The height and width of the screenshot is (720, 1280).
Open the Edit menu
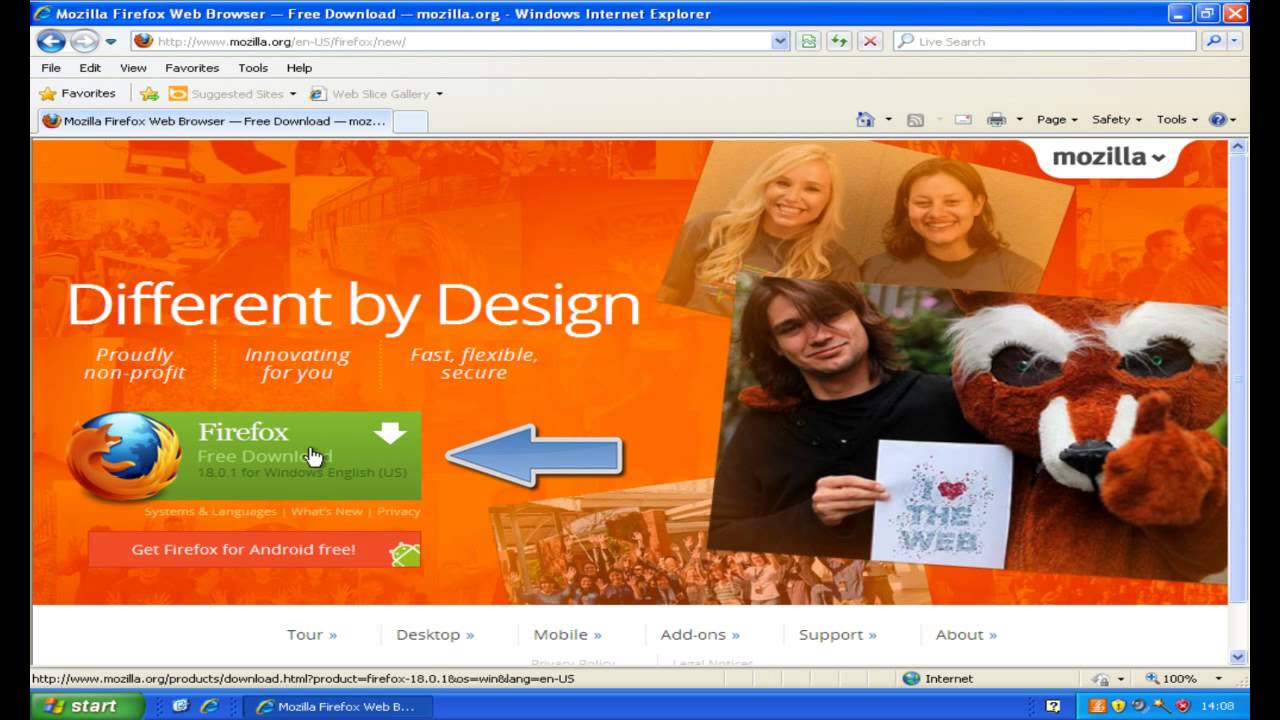[x=90, y=67]
